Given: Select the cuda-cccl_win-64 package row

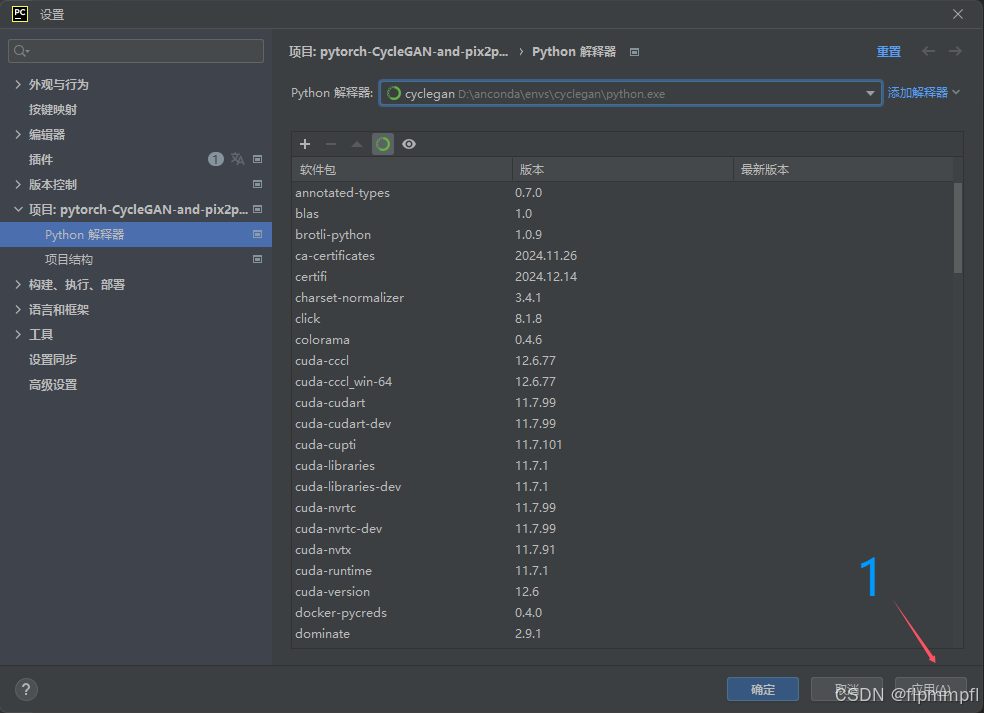Looking at the screenshot, I should pos(622,382).
